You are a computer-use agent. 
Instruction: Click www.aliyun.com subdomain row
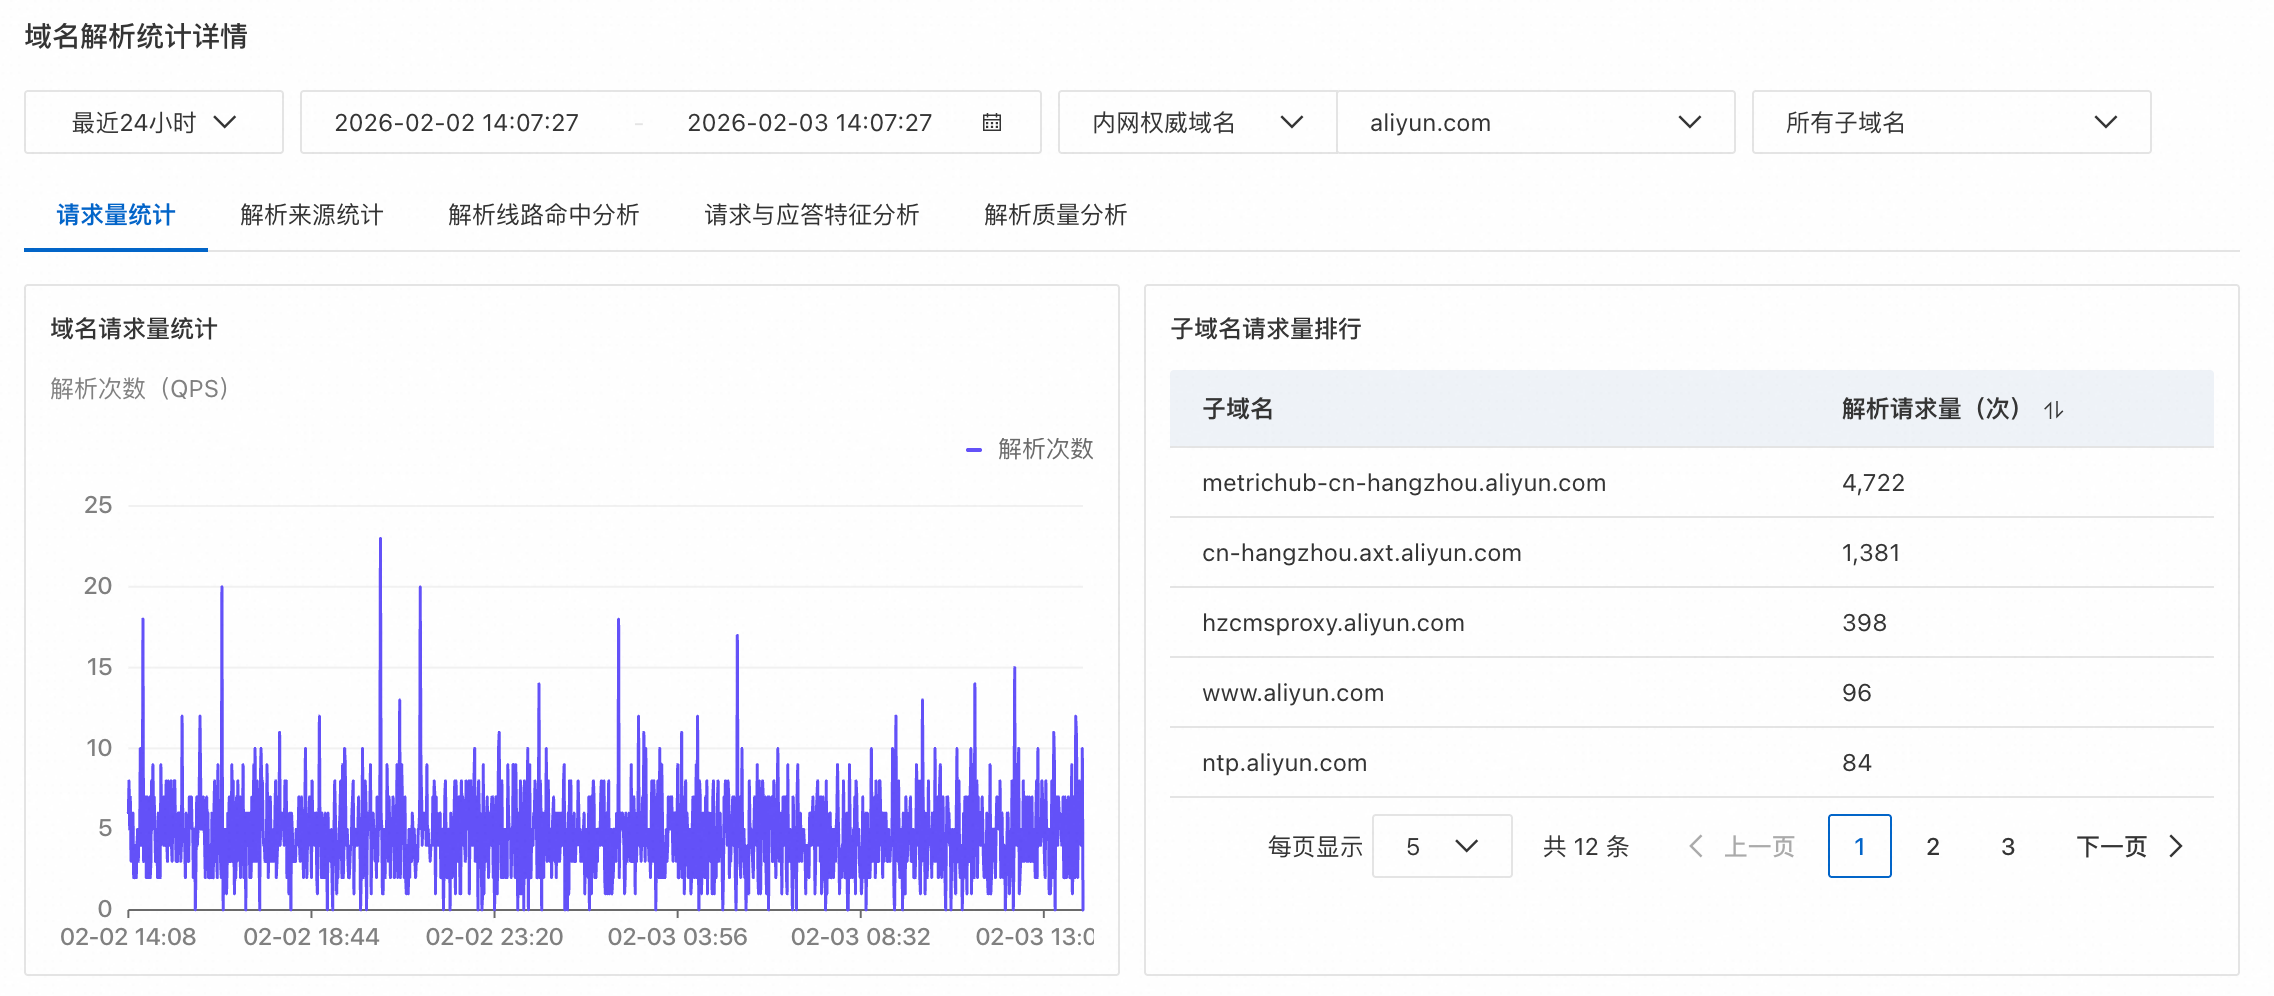pyautogui.click(x=1692, y=693)
